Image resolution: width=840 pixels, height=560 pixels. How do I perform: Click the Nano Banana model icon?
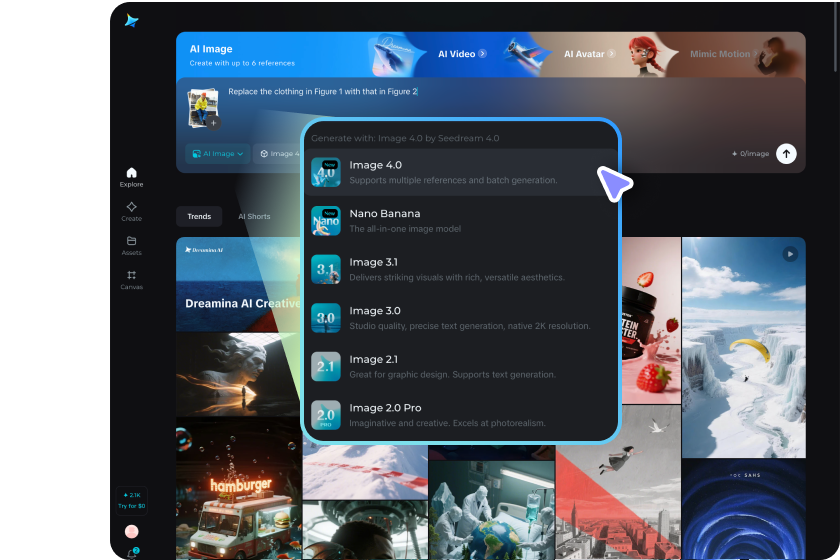326,221
